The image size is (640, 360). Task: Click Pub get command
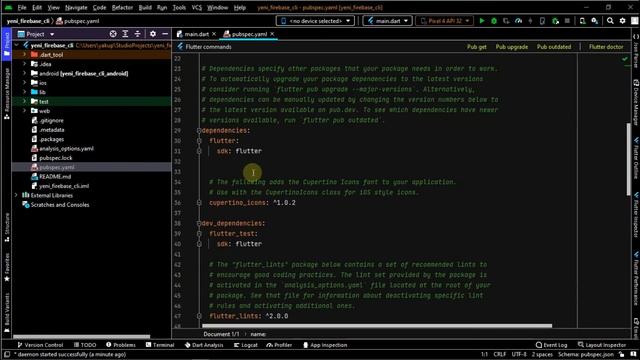(476, 47)
